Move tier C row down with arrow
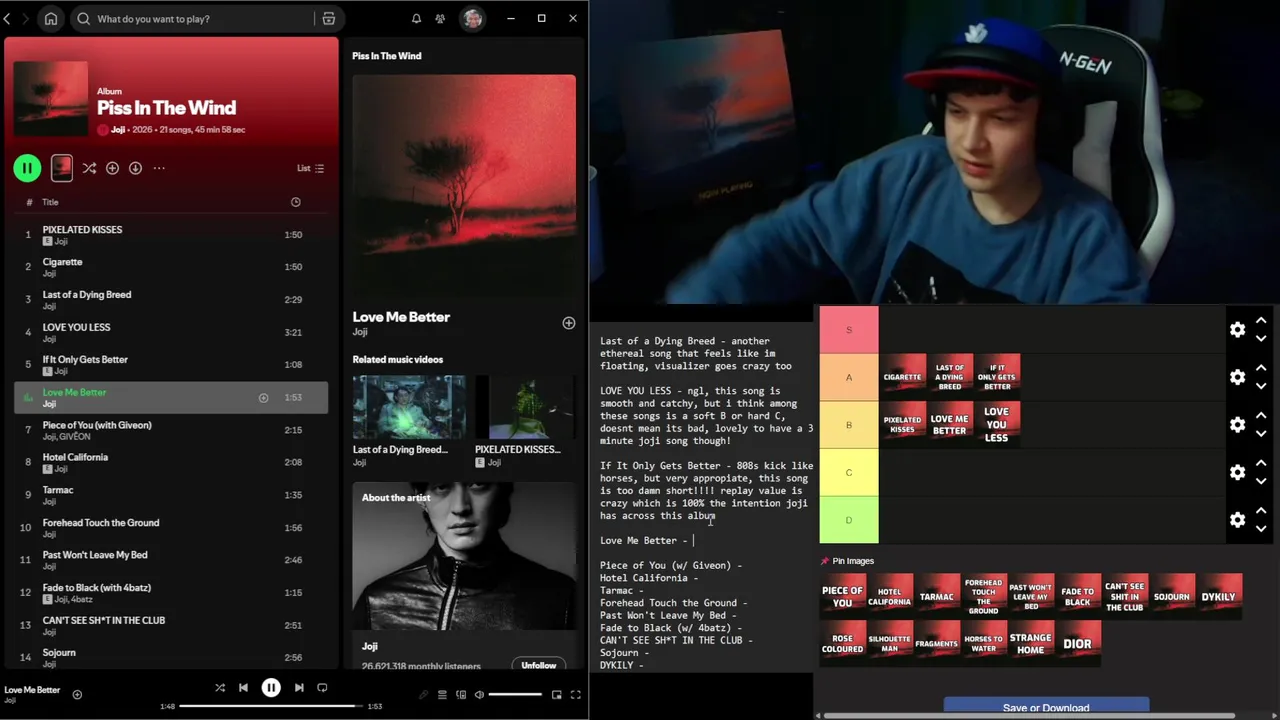 pyautogui.click(x=1261, y=481)
